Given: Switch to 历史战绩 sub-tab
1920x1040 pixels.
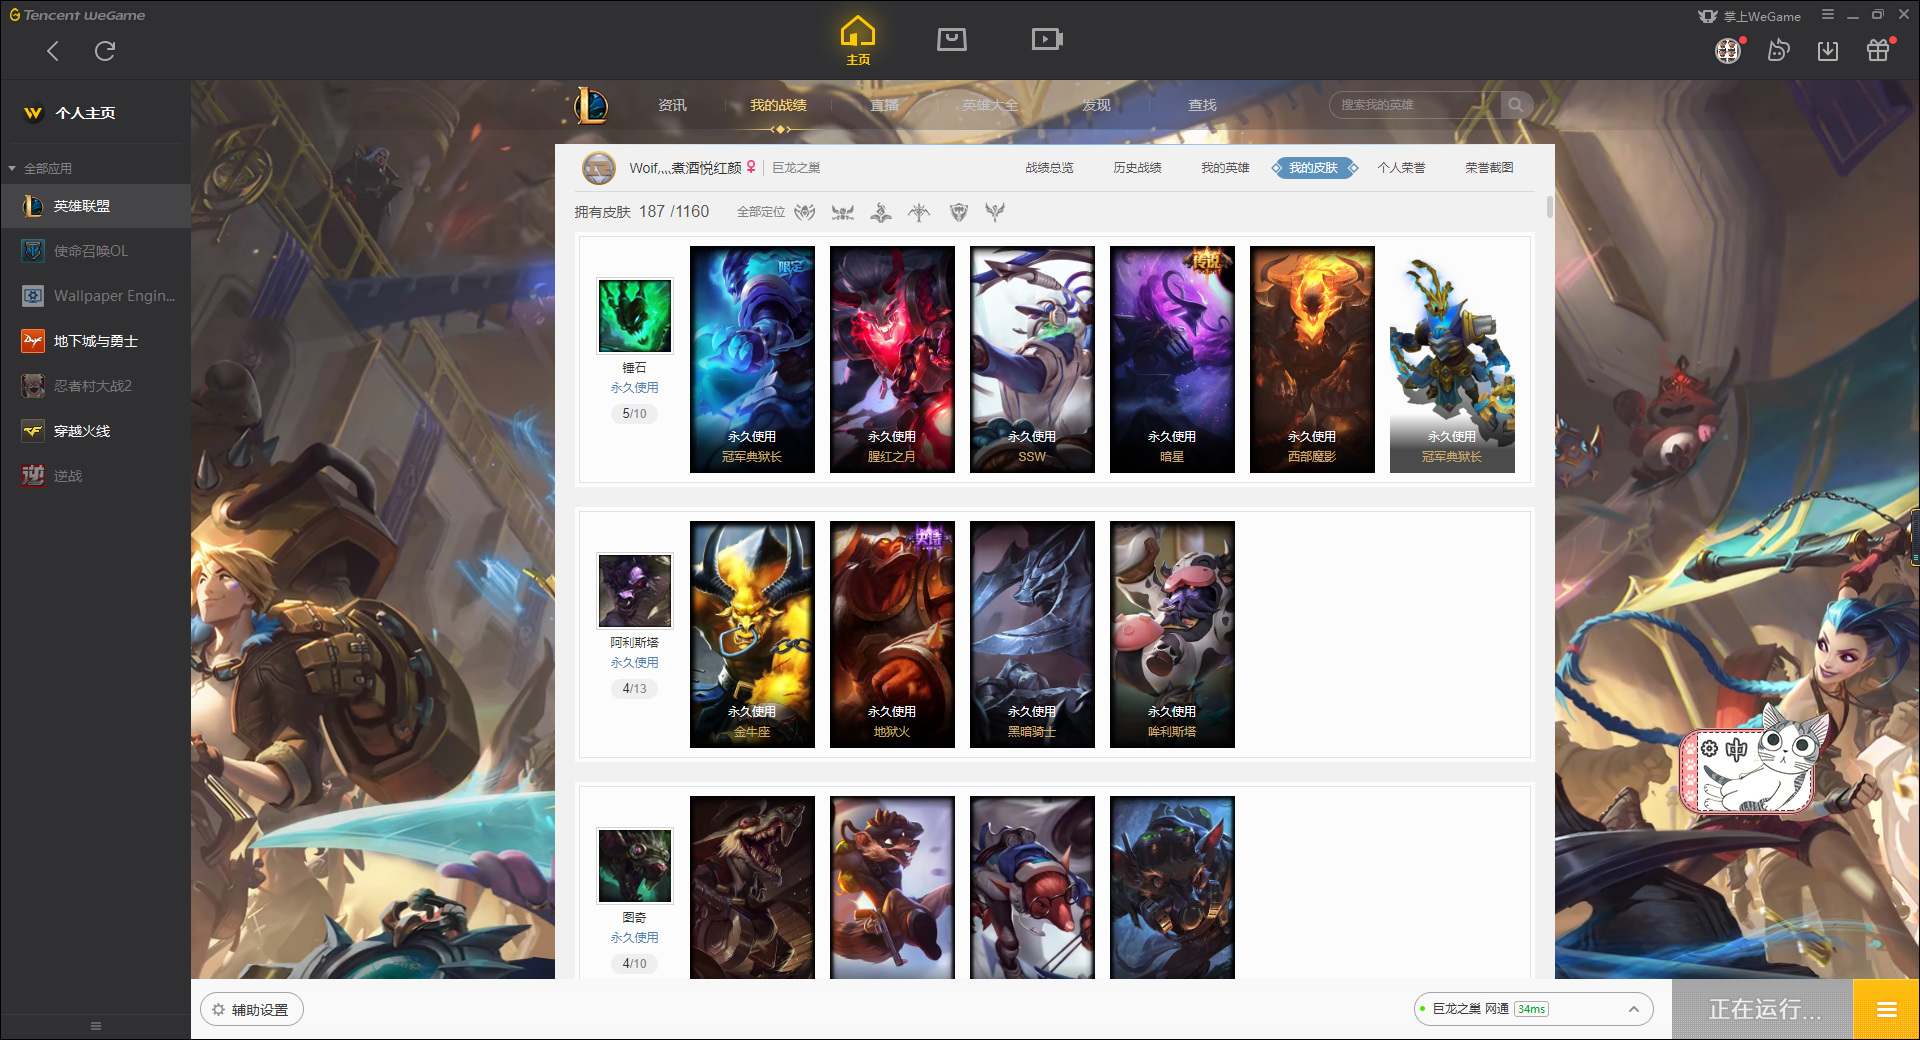Looking at the screenshot, I should click(1137, 168).
